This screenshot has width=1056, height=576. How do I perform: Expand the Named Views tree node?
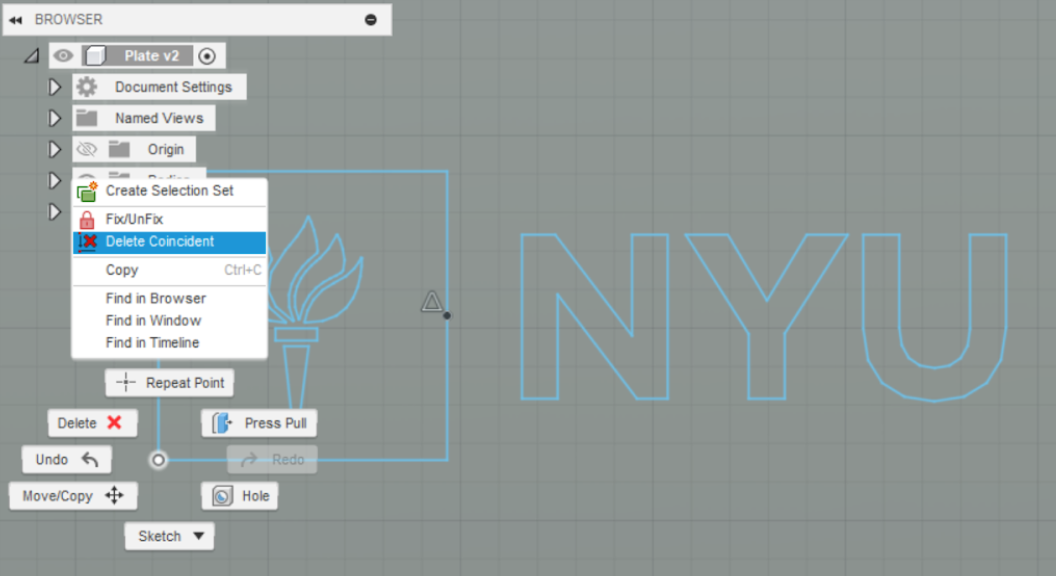pyautogui.click(x=55, y=118)
